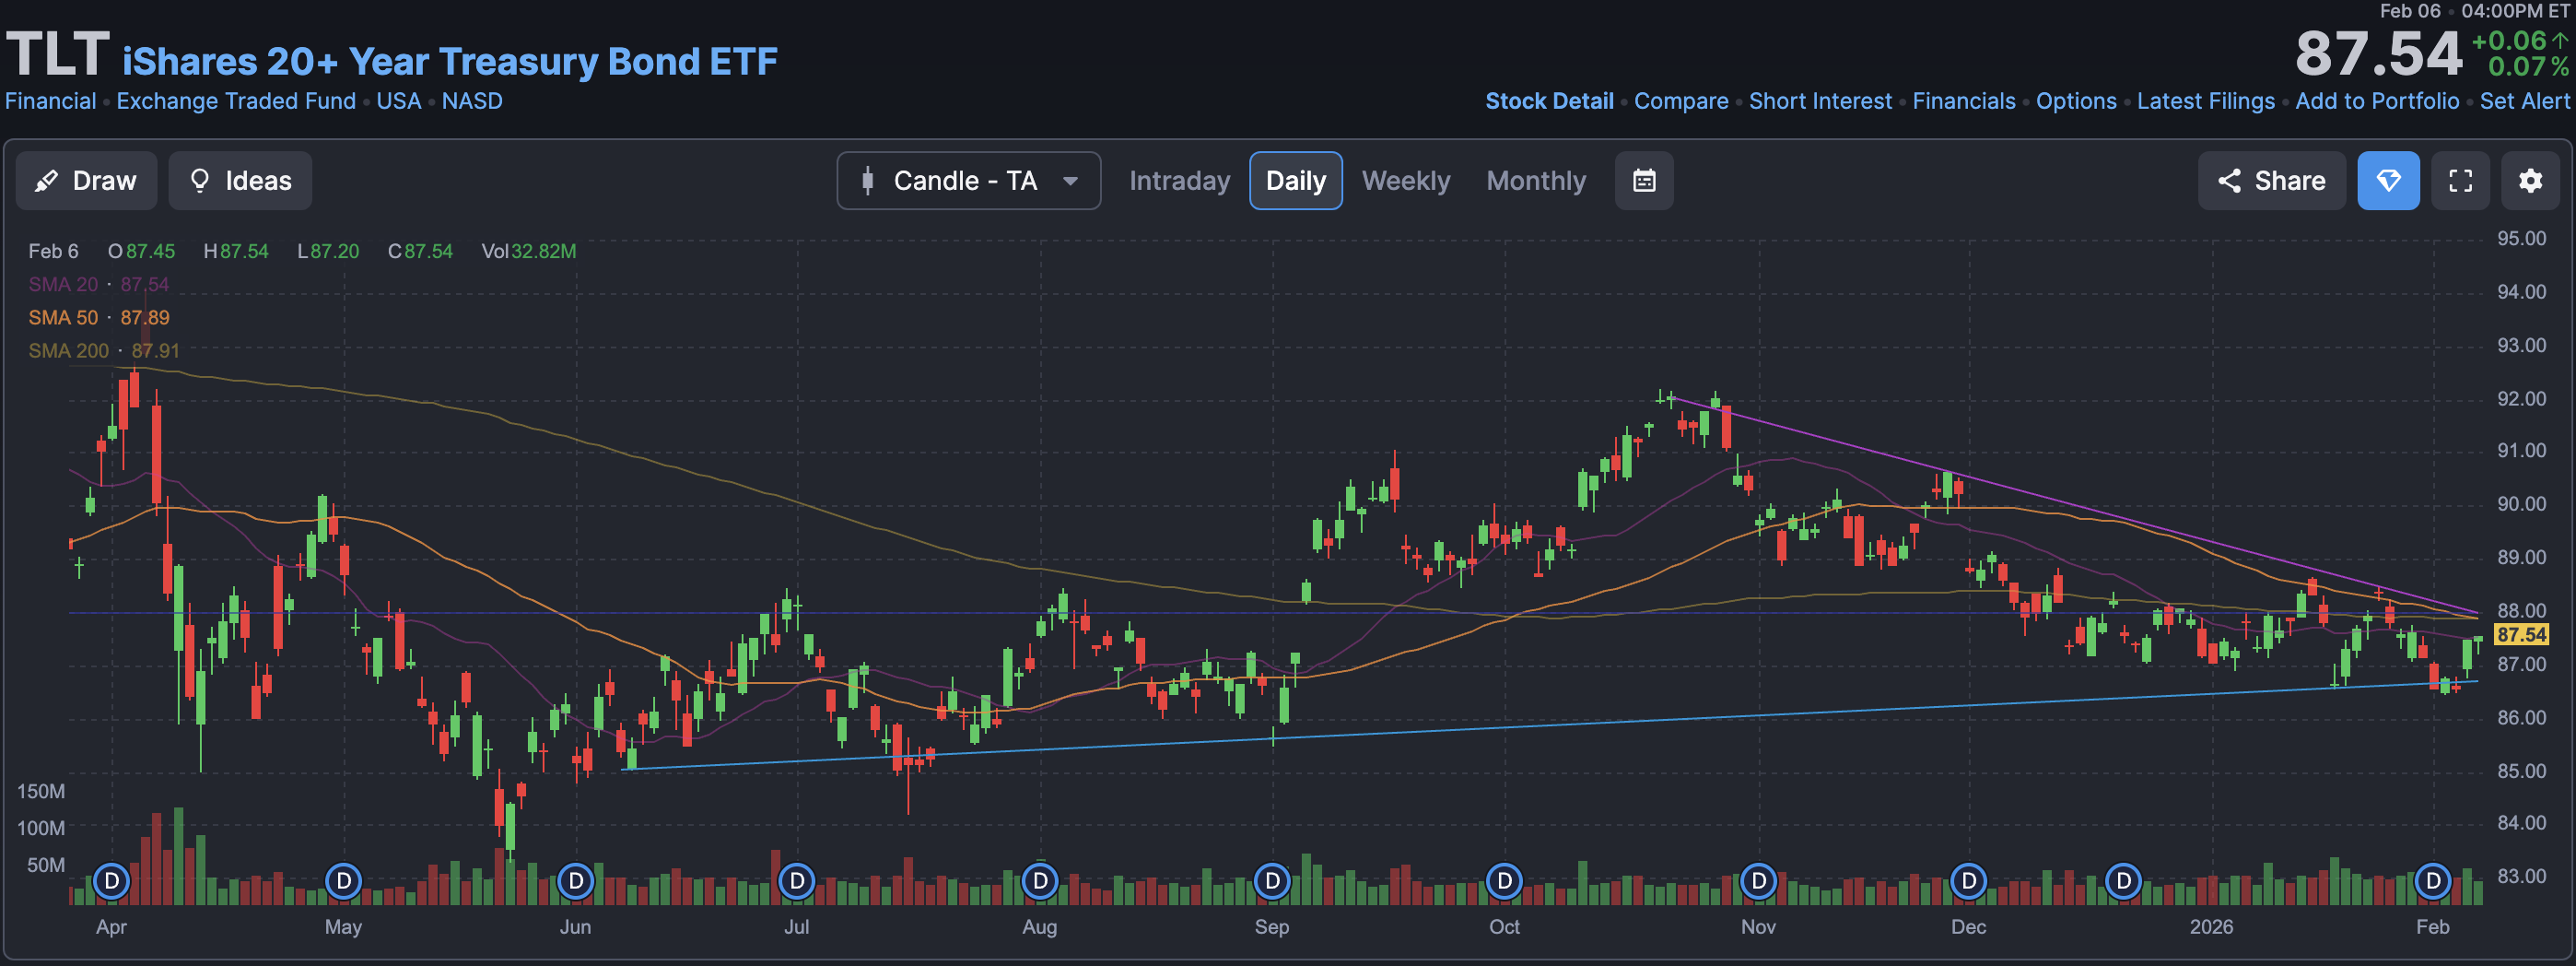Open Latest Filings link
This screenshot has width=2576, height=966.
2206,101
